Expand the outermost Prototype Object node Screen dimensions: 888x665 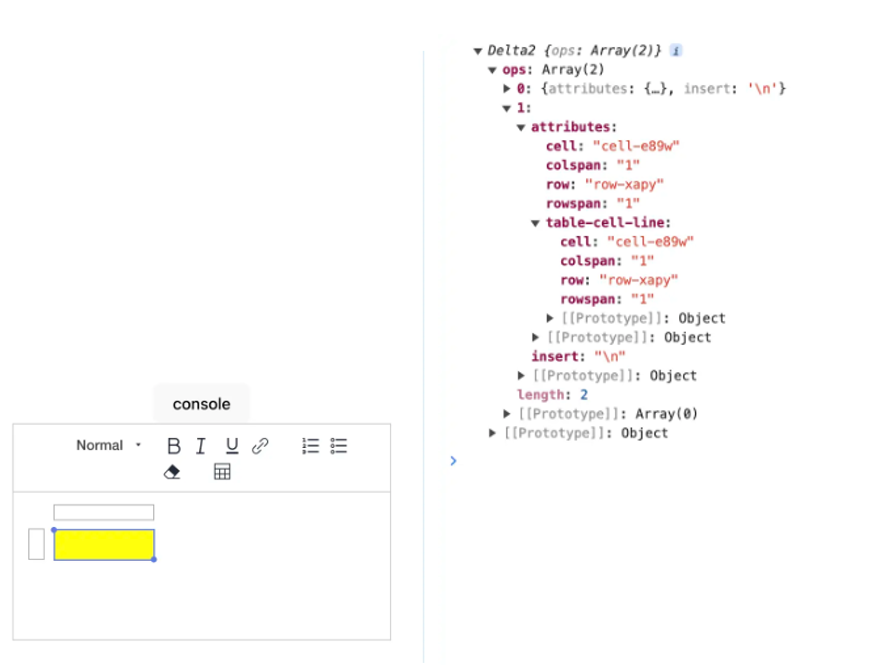492,433
